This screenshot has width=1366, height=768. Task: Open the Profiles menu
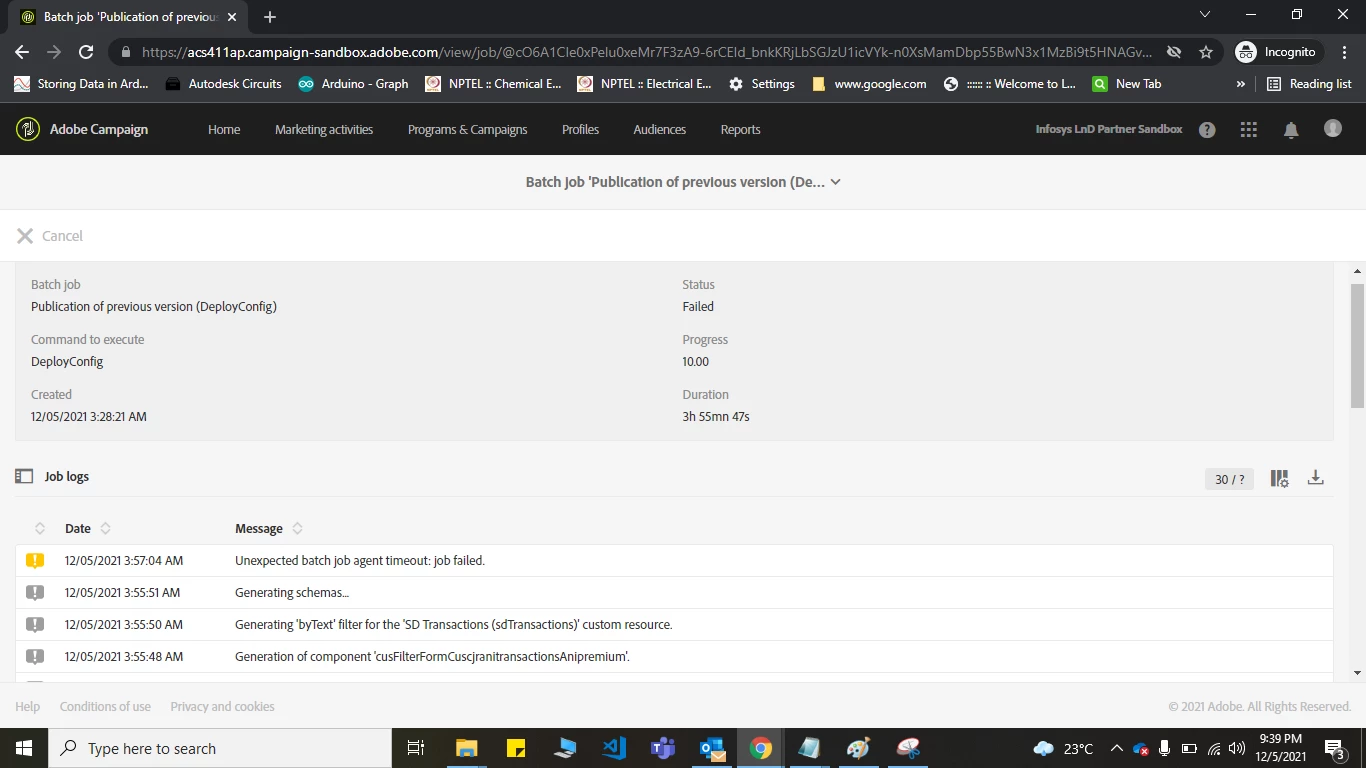(x=580, y=130)
